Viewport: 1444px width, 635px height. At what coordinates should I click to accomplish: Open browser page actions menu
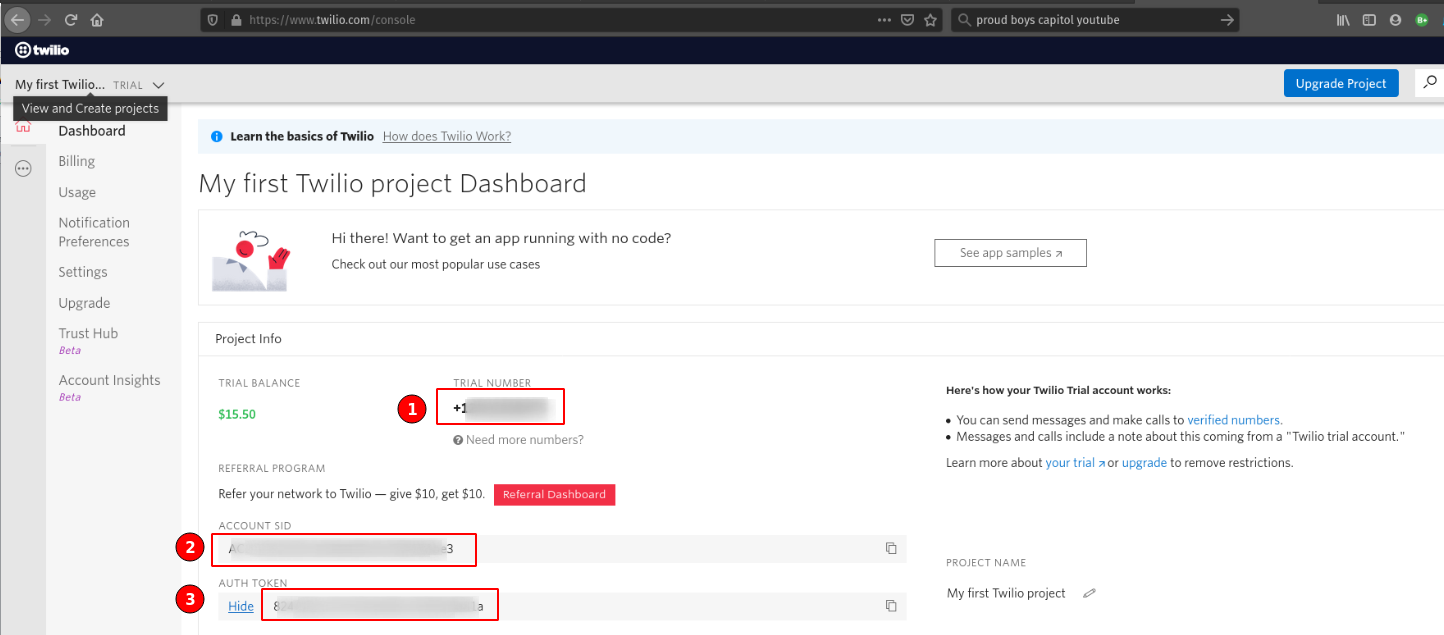(884, 19)
